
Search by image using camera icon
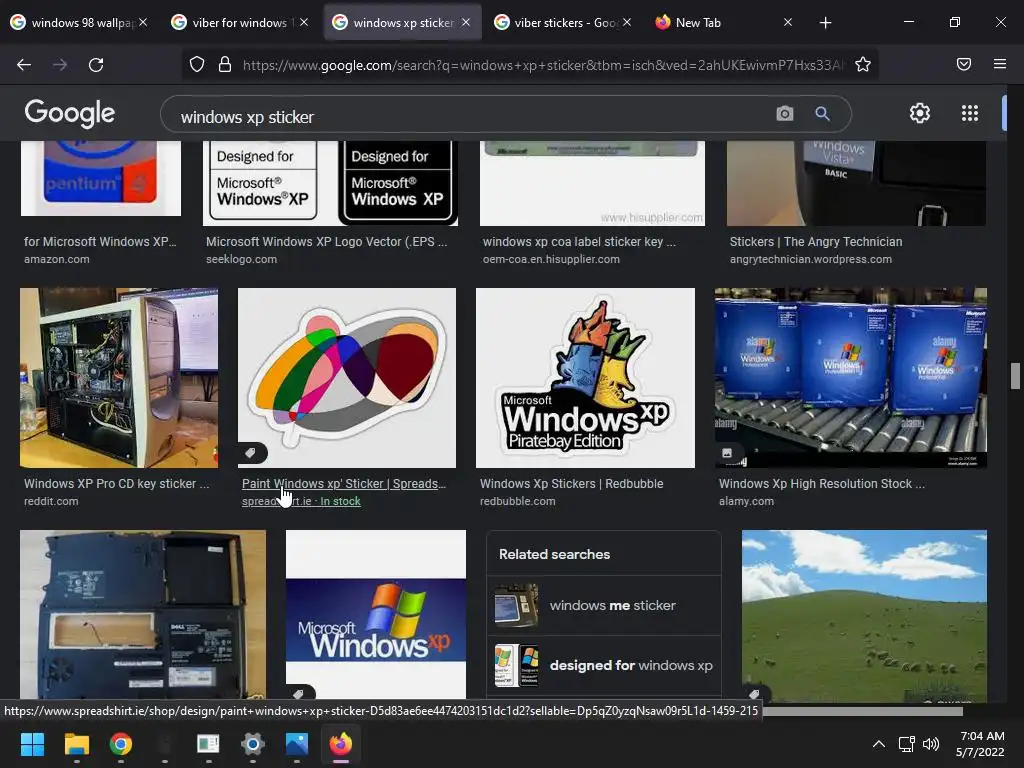[x=784, y=114]
